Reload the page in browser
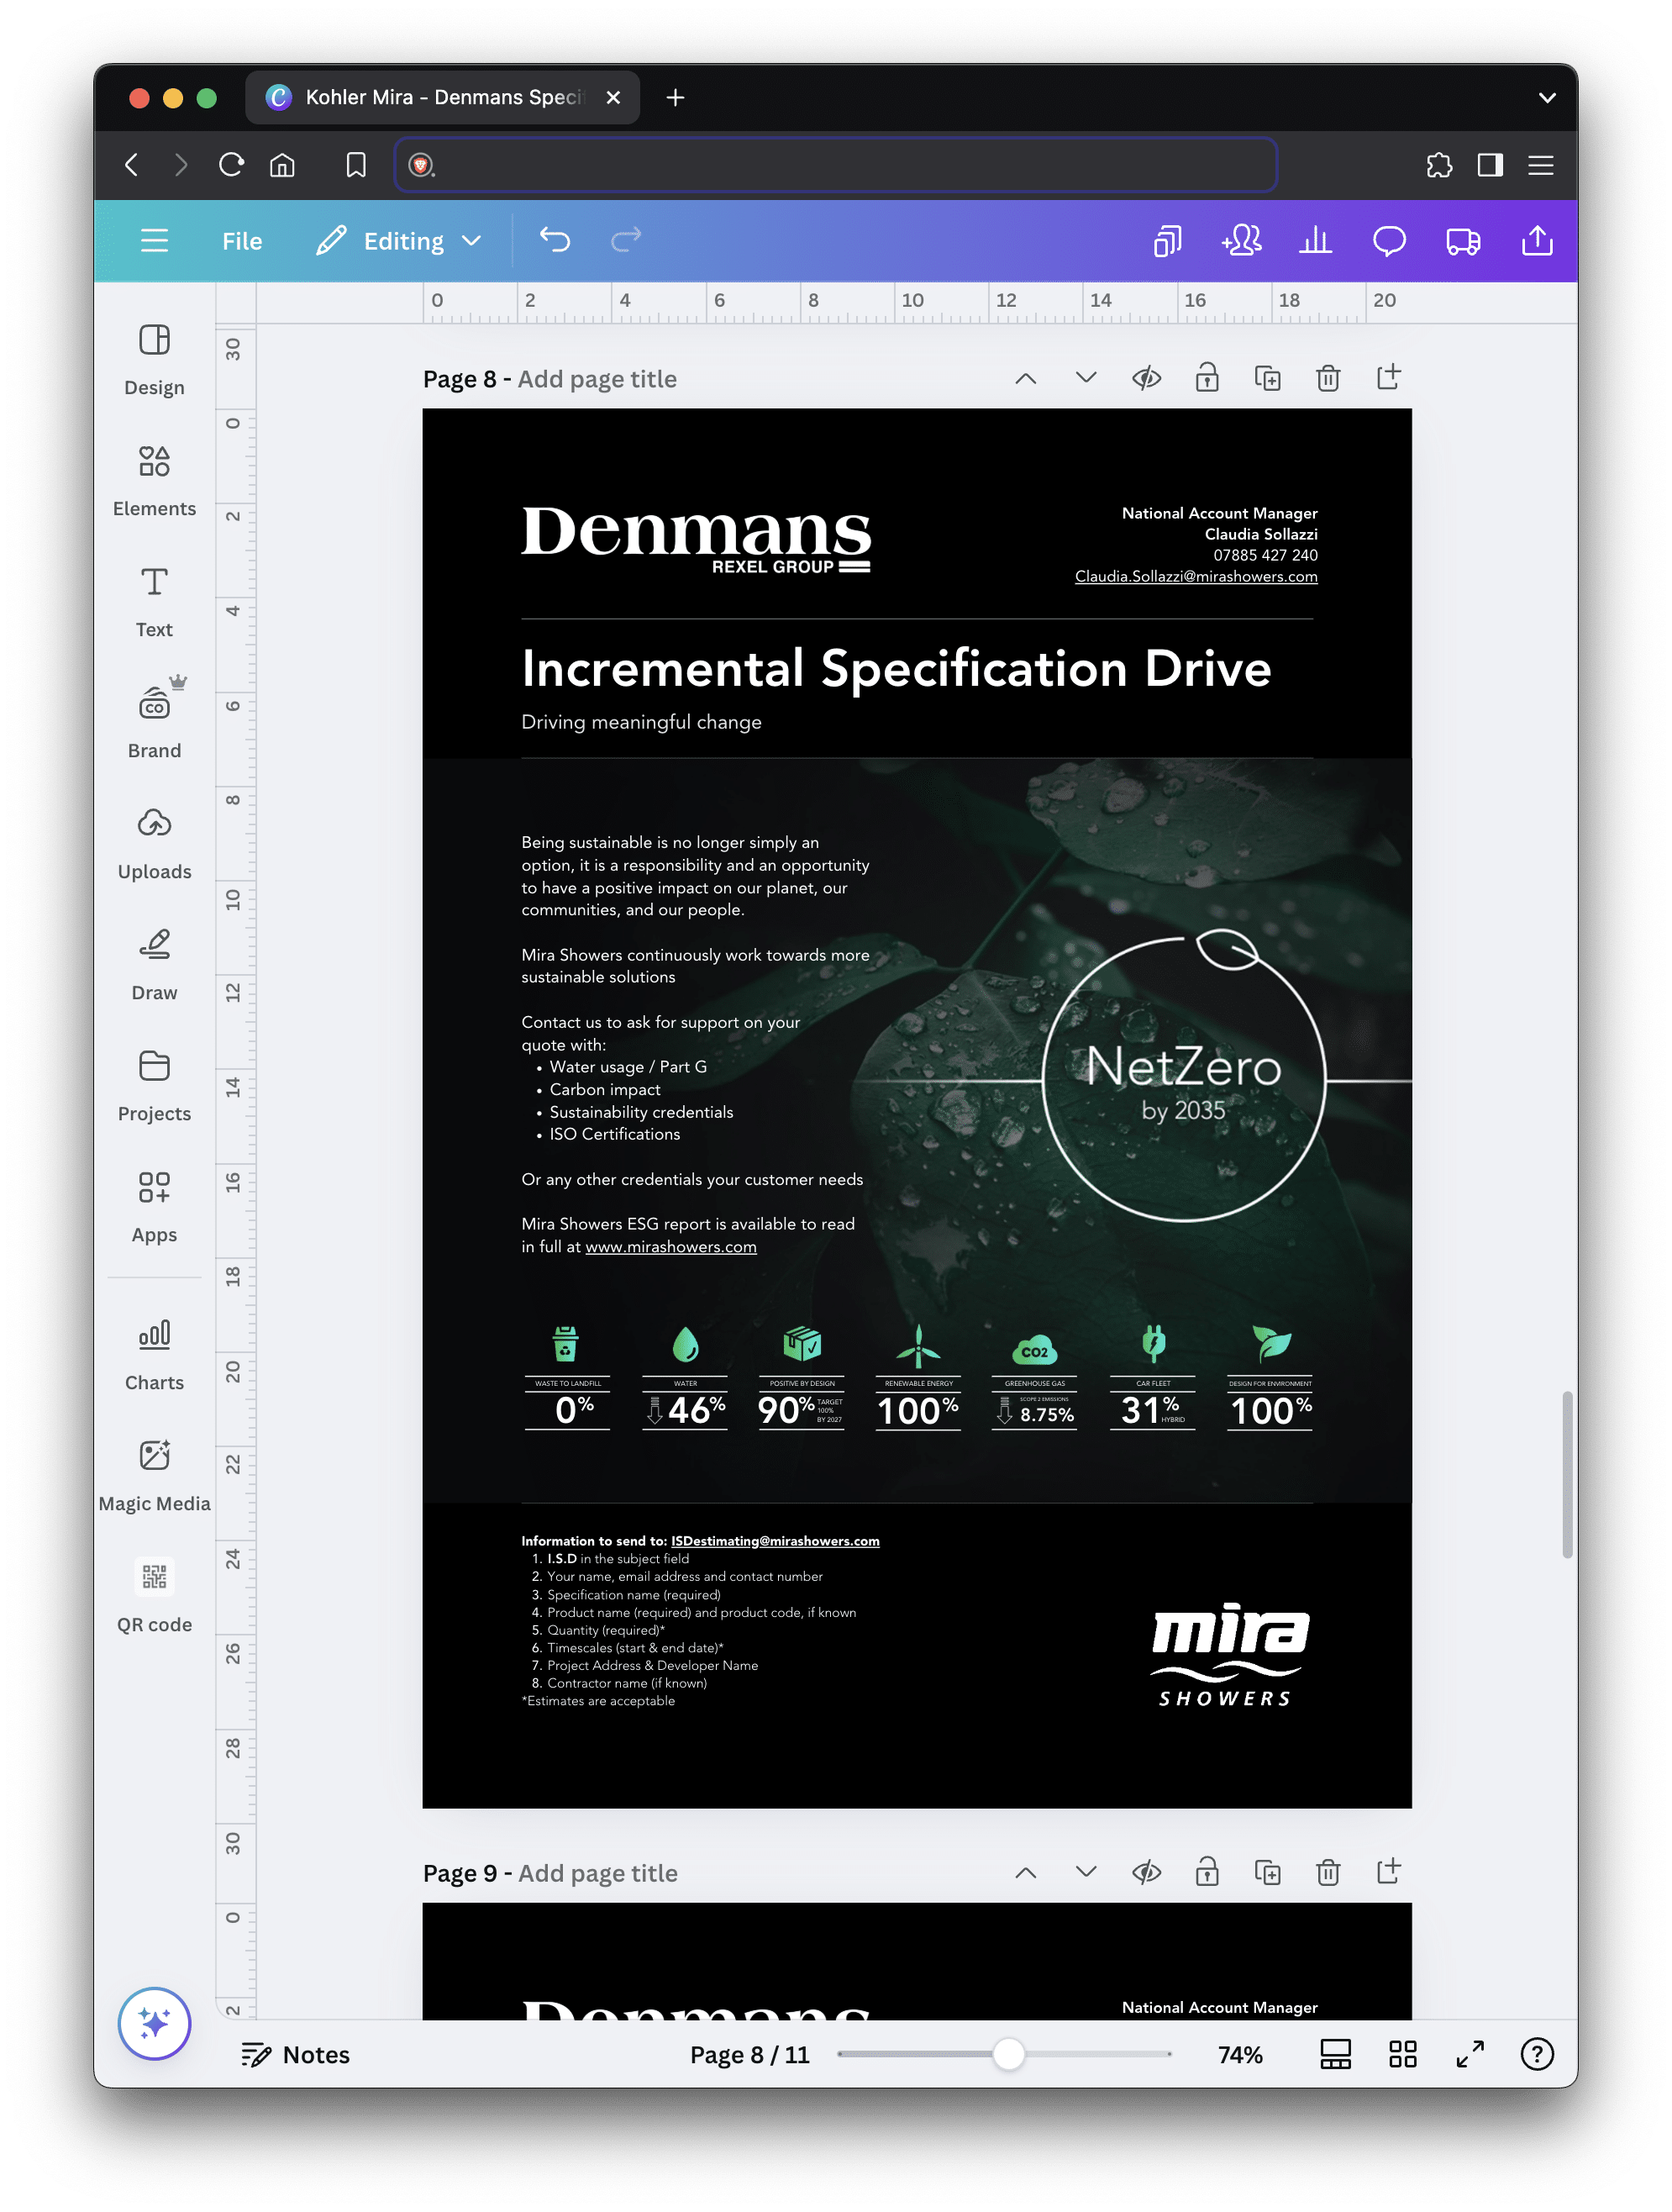 pos(231,165)
